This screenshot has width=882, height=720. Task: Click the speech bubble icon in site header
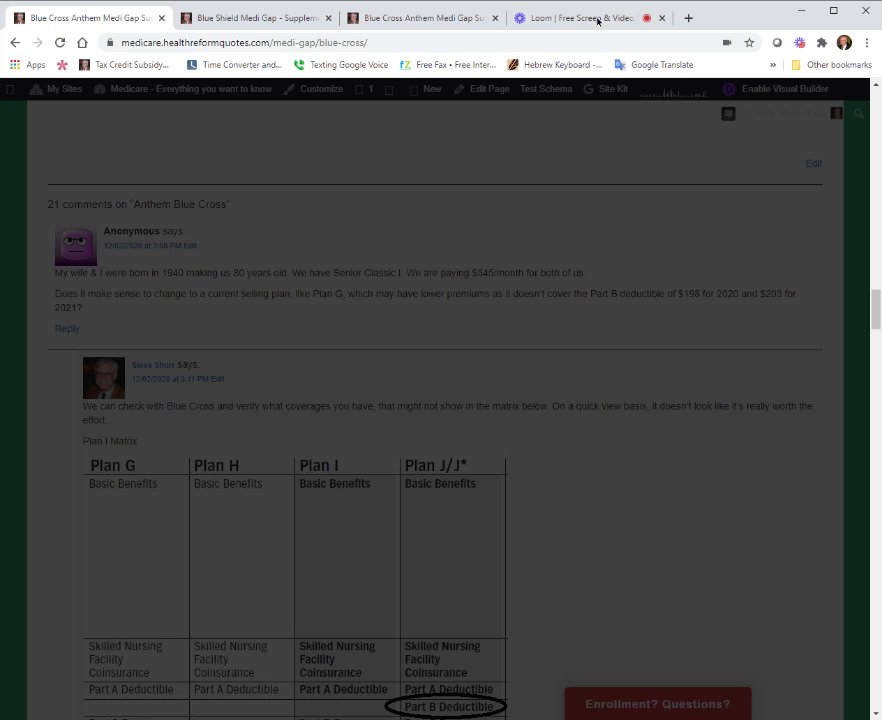pos(728,114)
